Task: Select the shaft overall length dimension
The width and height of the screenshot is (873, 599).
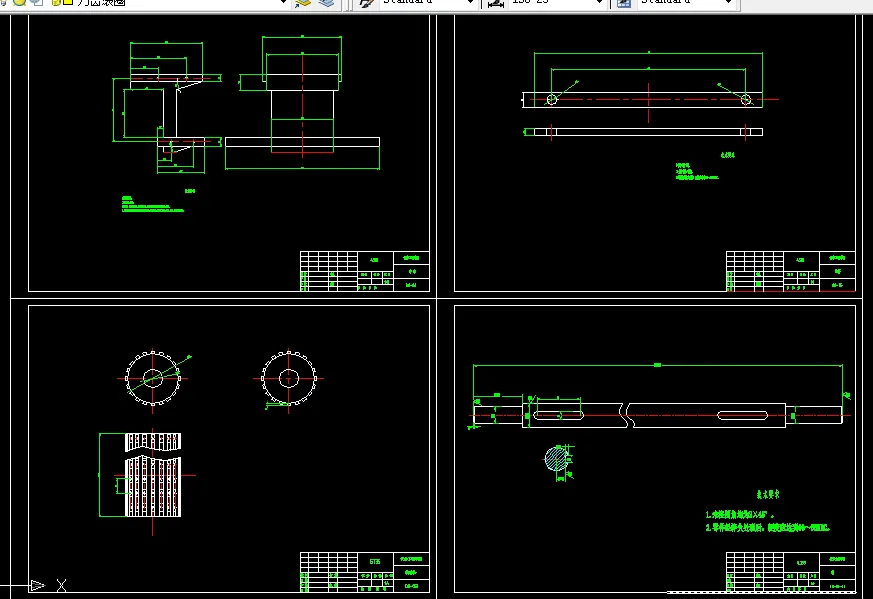Action: [658, 365]
